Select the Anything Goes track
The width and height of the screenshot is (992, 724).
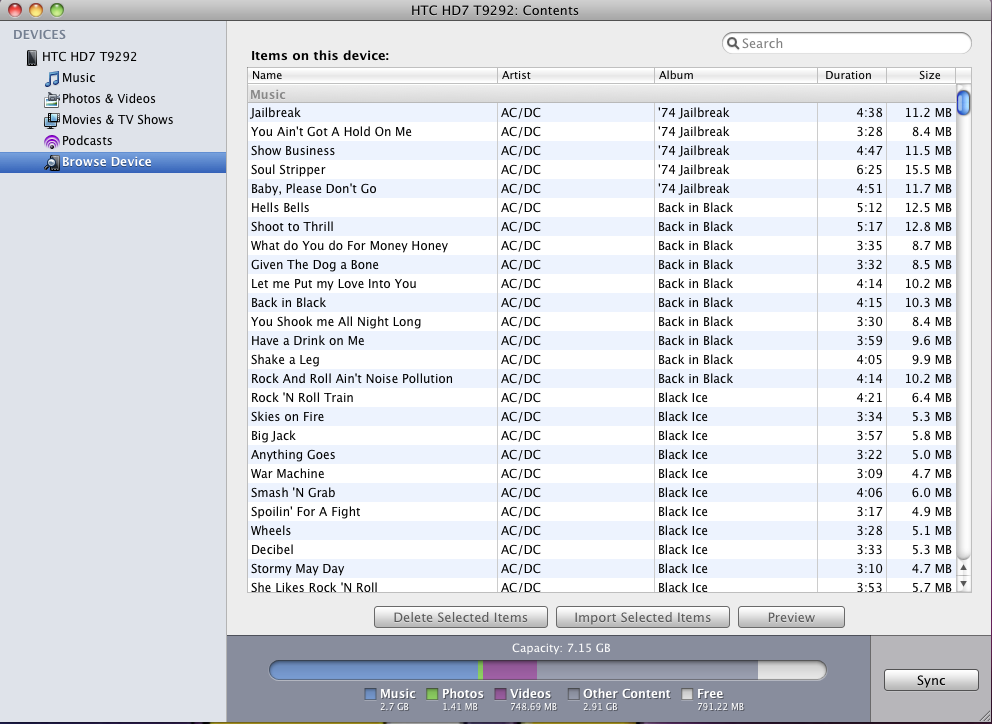click(x=602, y=454)
